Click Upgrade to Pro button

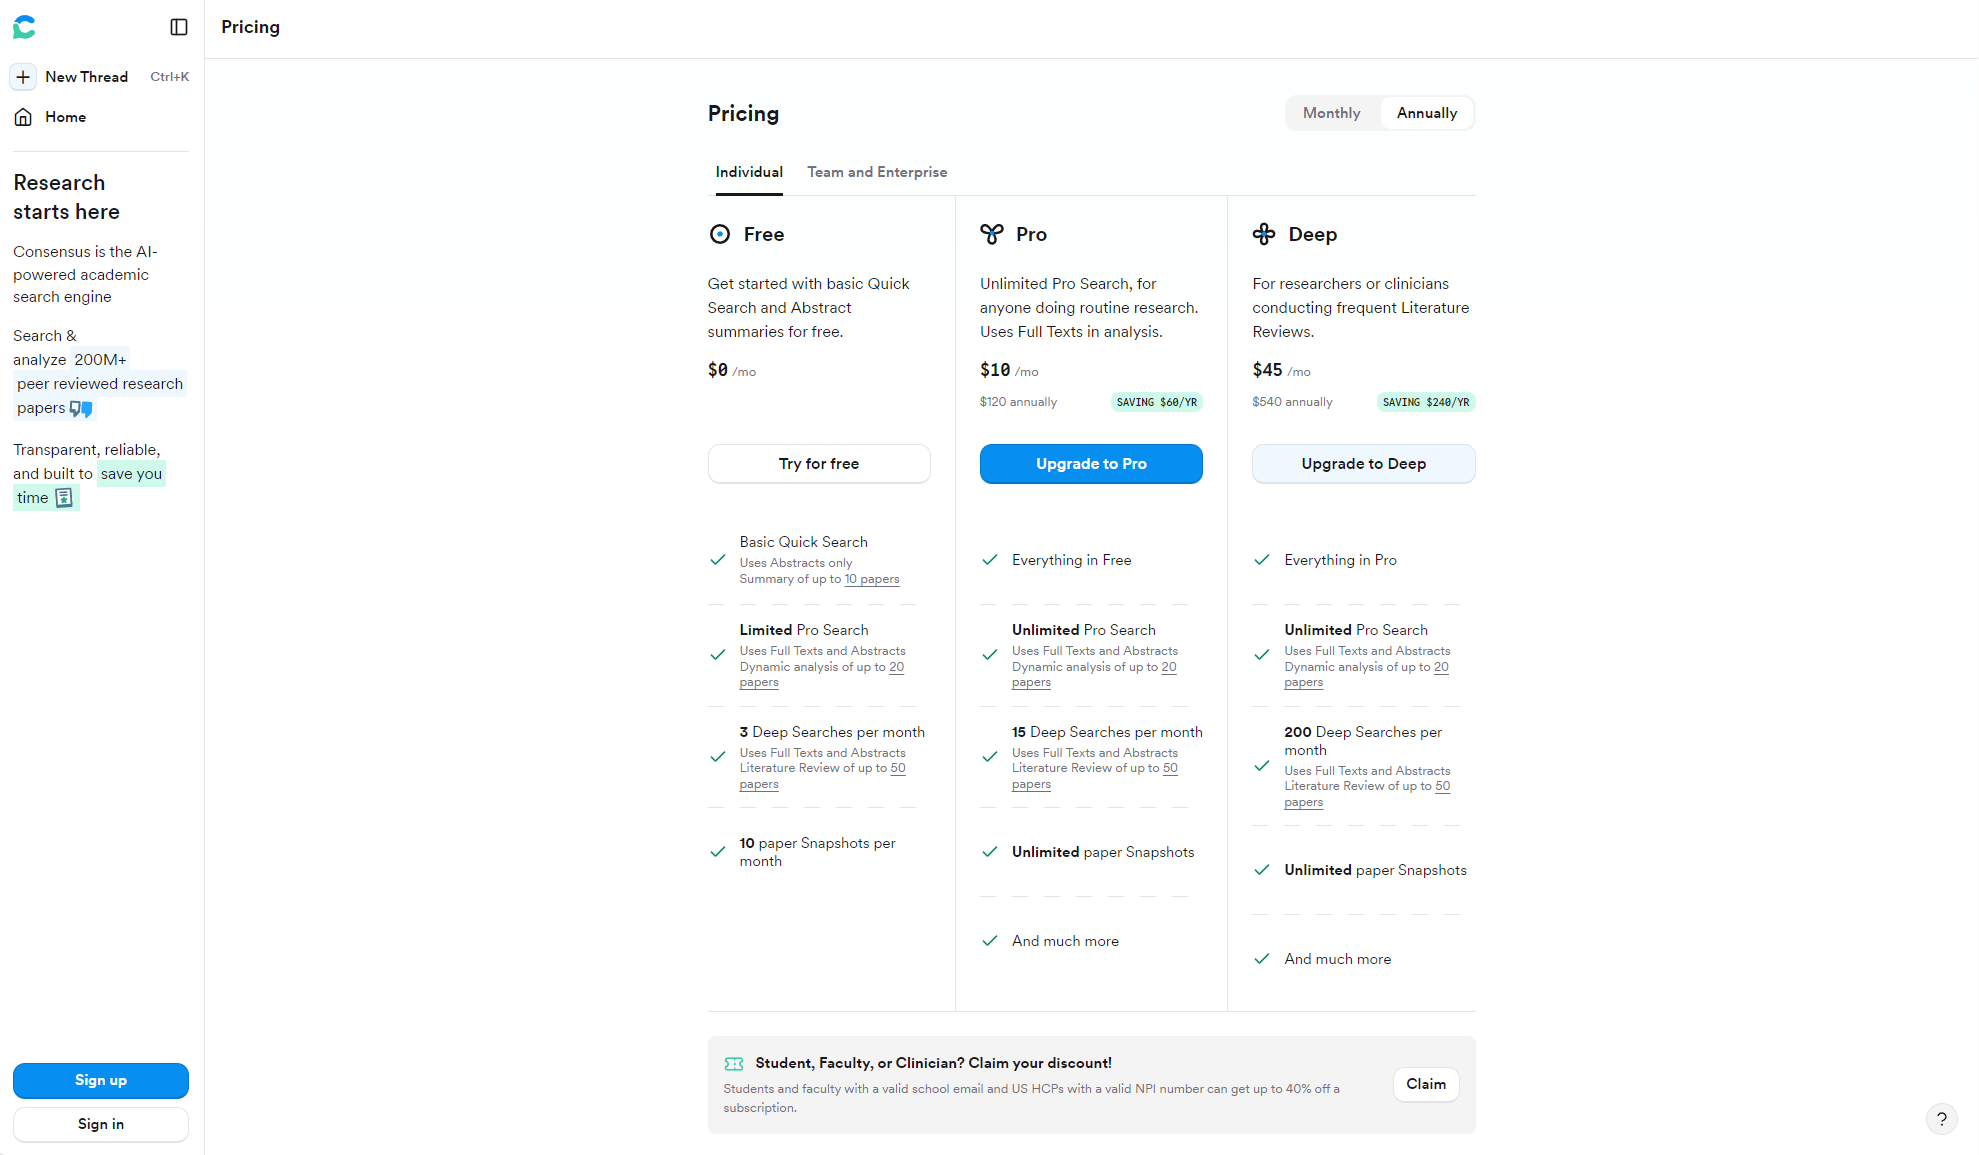pyautogui.click(x=1091, y=464)
